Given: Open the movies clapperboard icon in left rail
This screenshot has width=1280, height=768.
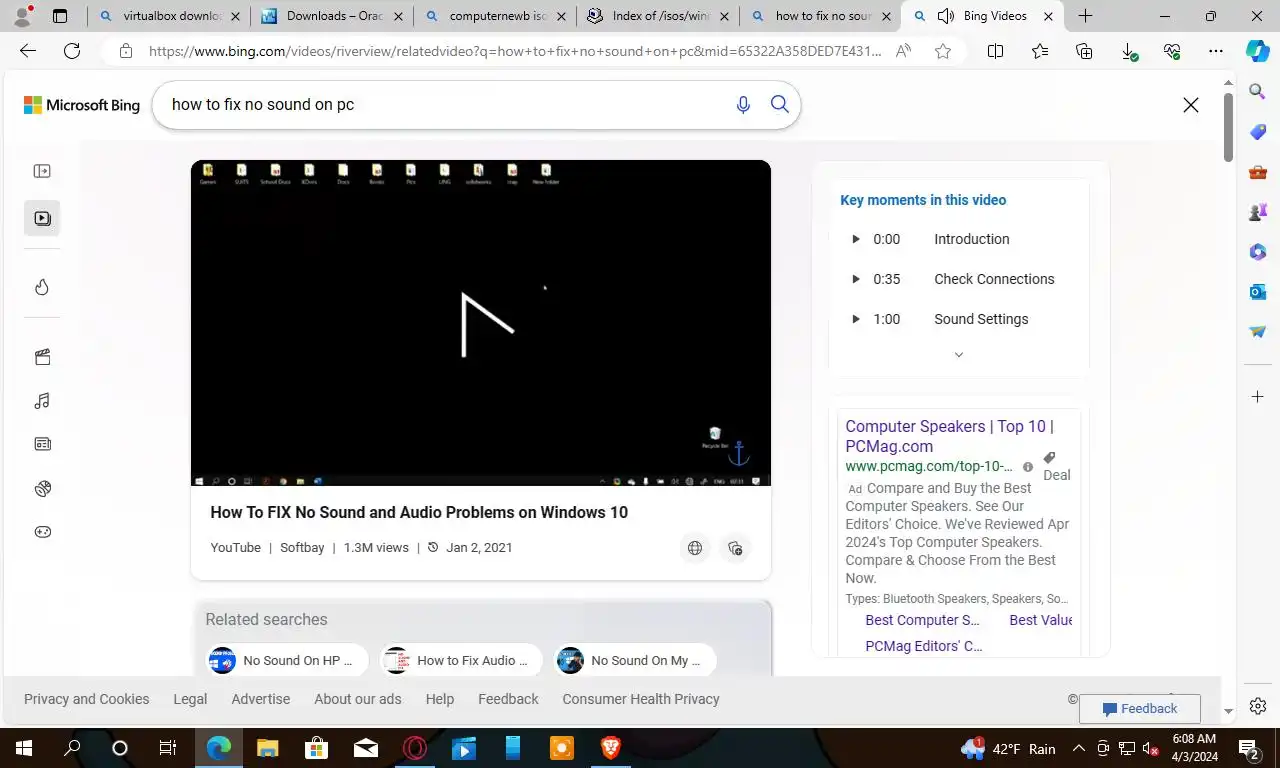Looking at the screenshot, I should 42,357.
